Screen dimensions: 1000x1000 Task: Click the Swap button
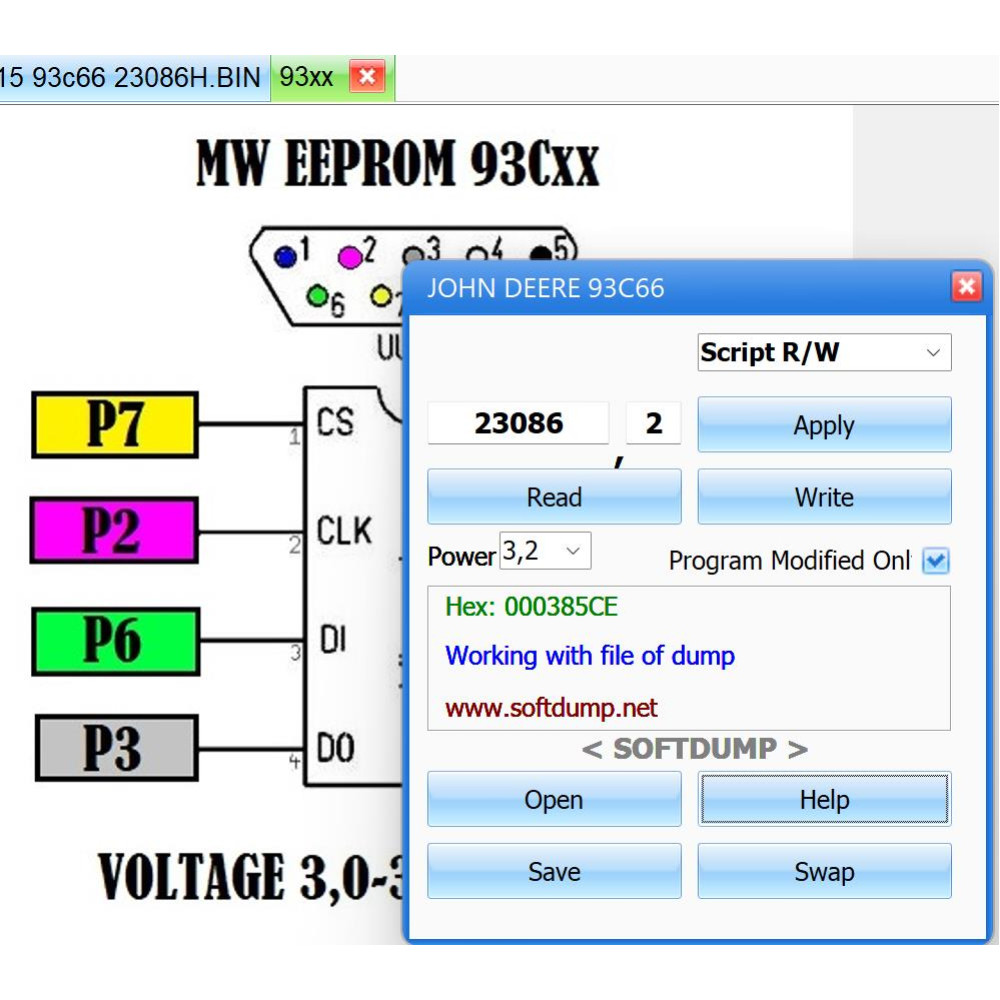(824, 871)
